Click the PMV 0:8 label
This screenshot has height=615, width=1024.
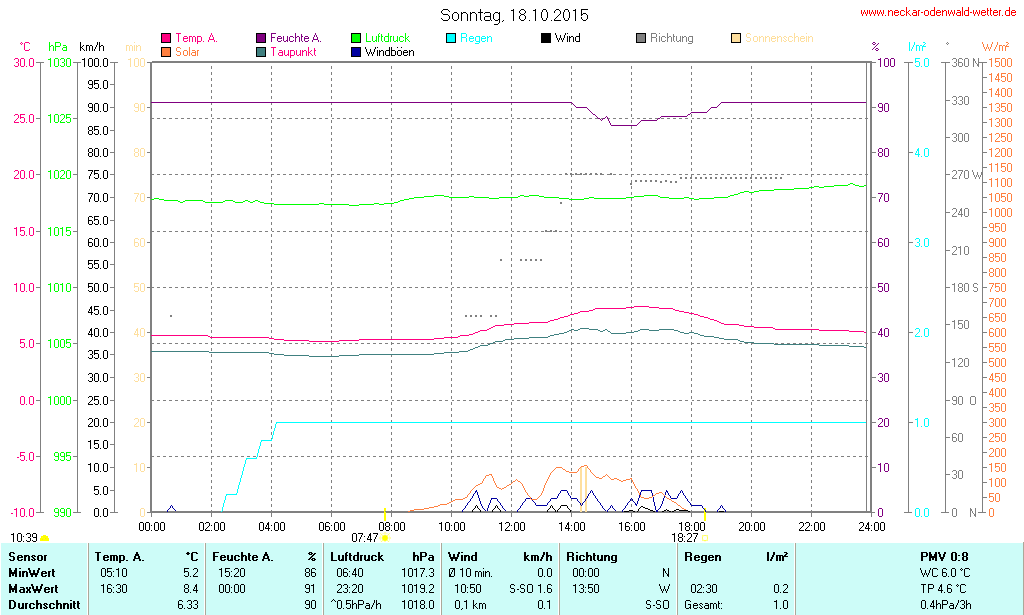click(x=943, y=556)
